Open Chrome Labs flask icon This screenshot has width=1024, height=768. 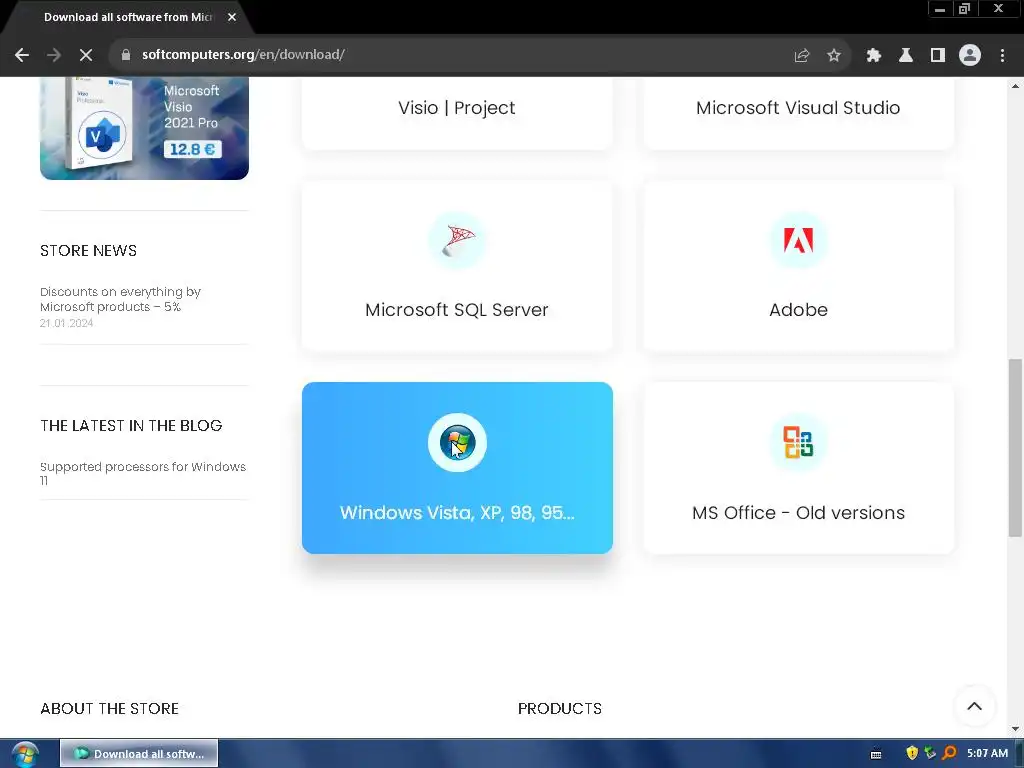[x=906, y=56]
